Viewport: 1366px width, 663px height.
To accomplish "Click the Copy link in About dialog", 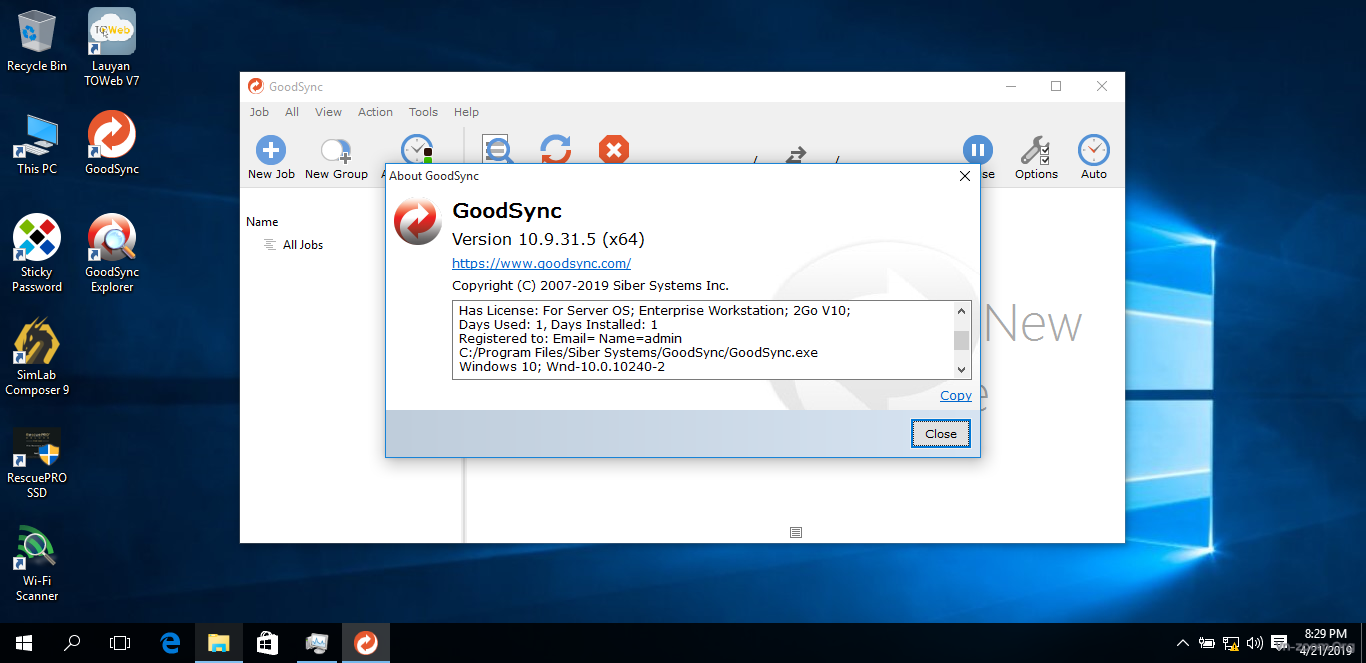I will 955,396.
